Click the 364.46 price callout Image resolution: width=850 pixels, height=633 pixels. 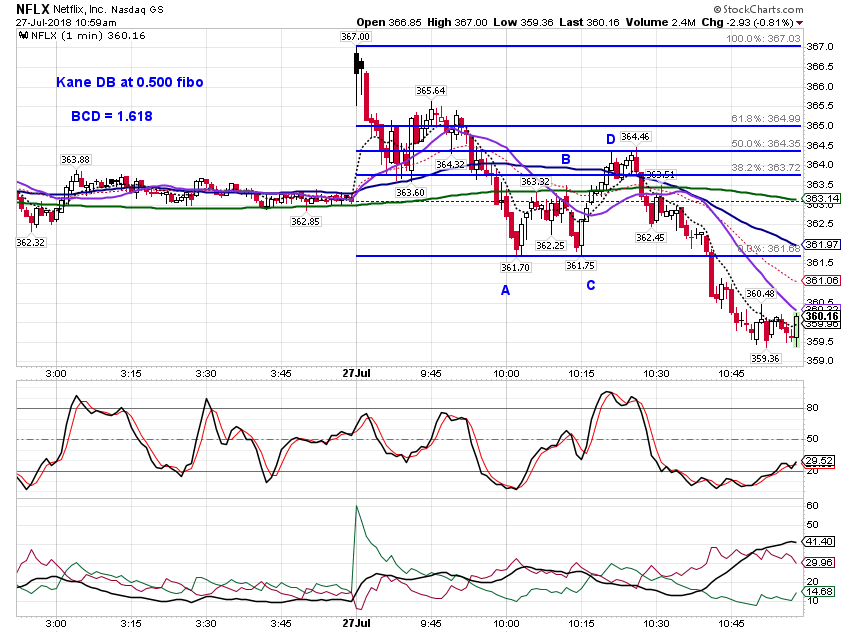(635, 137)
